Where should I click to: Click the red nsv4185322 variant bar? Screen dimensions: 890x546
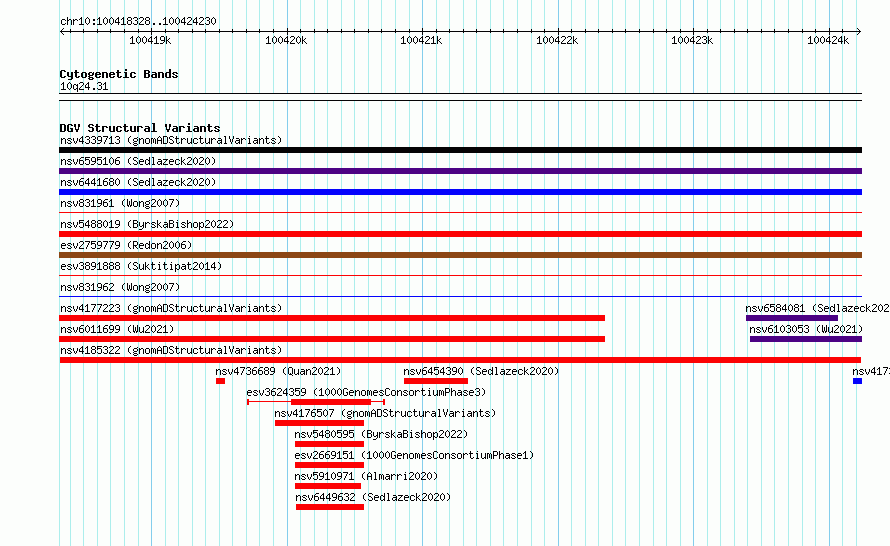(x=460, y=360)
